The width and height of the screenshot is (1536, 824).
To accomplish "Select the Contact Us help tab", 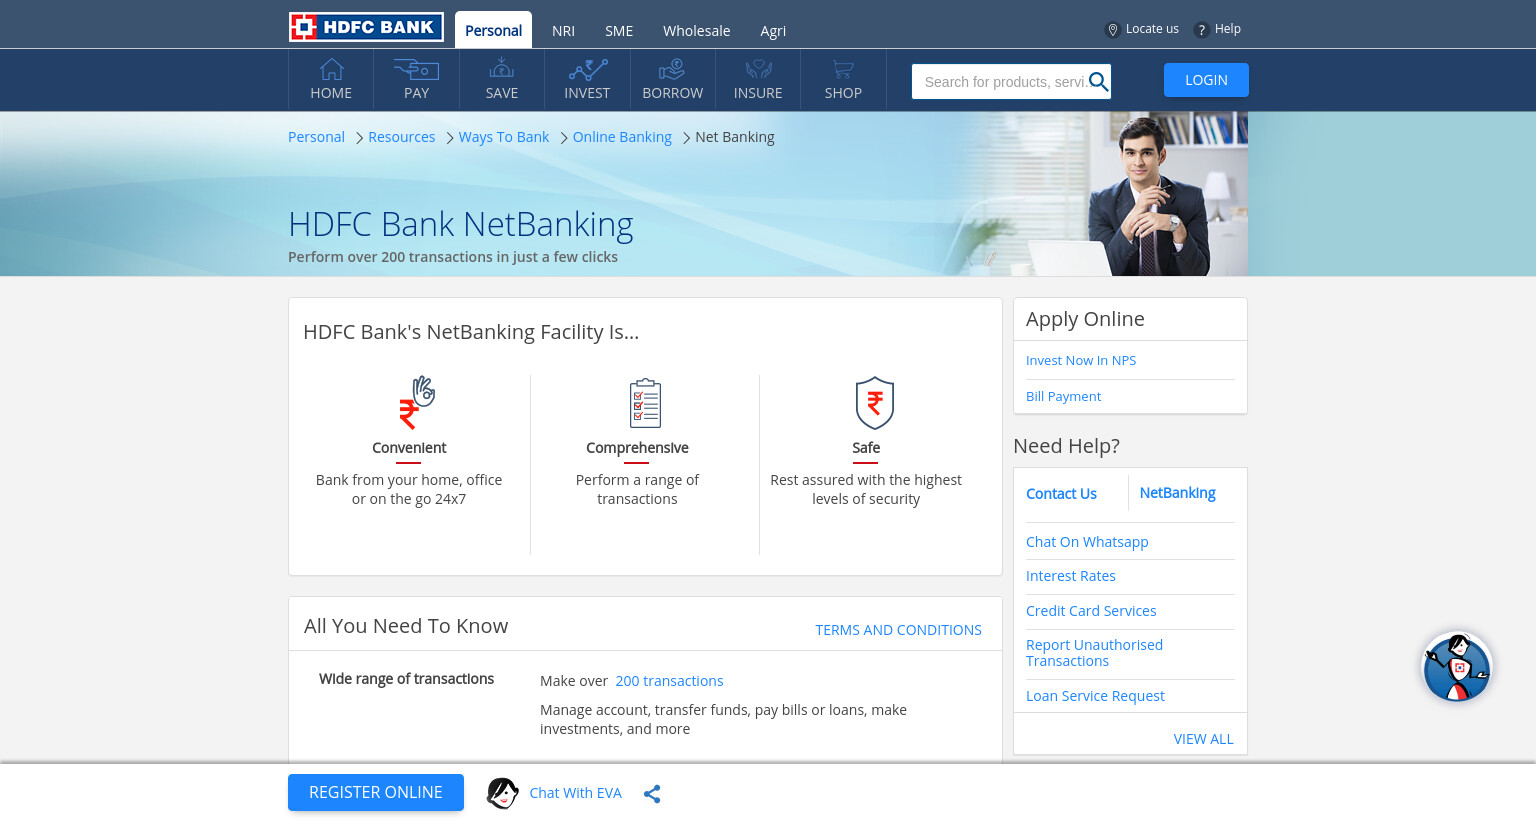I will tap(1061, 494).
